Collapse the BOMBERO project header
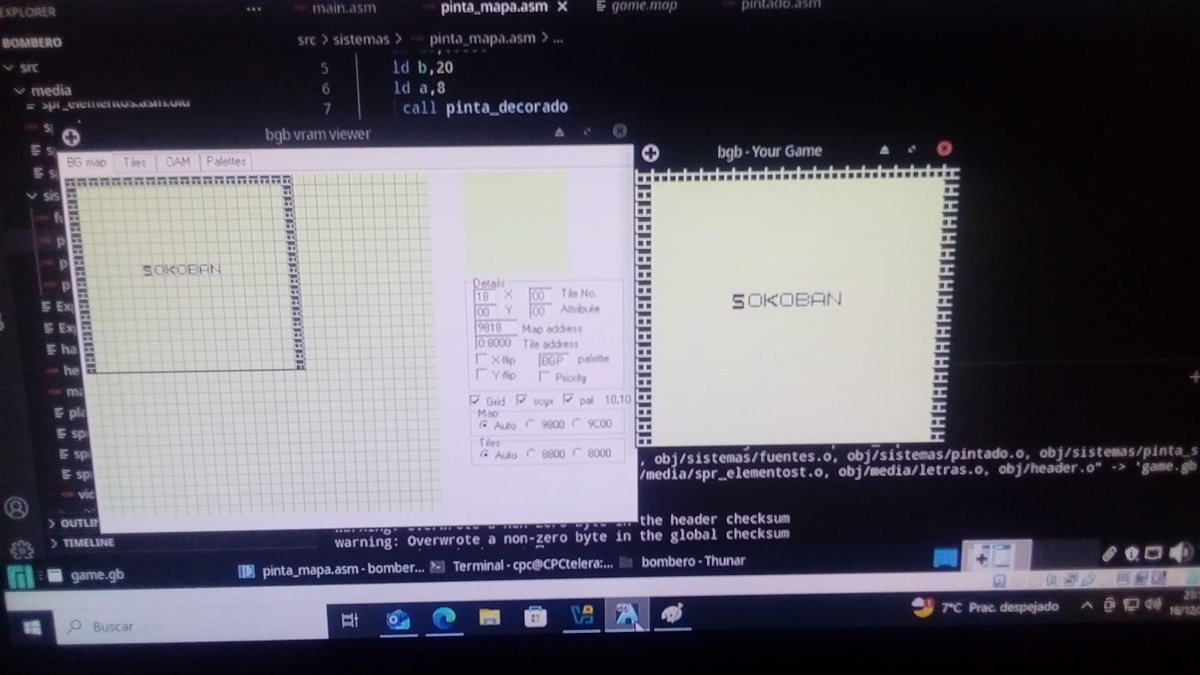Screen dimensions: 1200x675 (31, 43)
